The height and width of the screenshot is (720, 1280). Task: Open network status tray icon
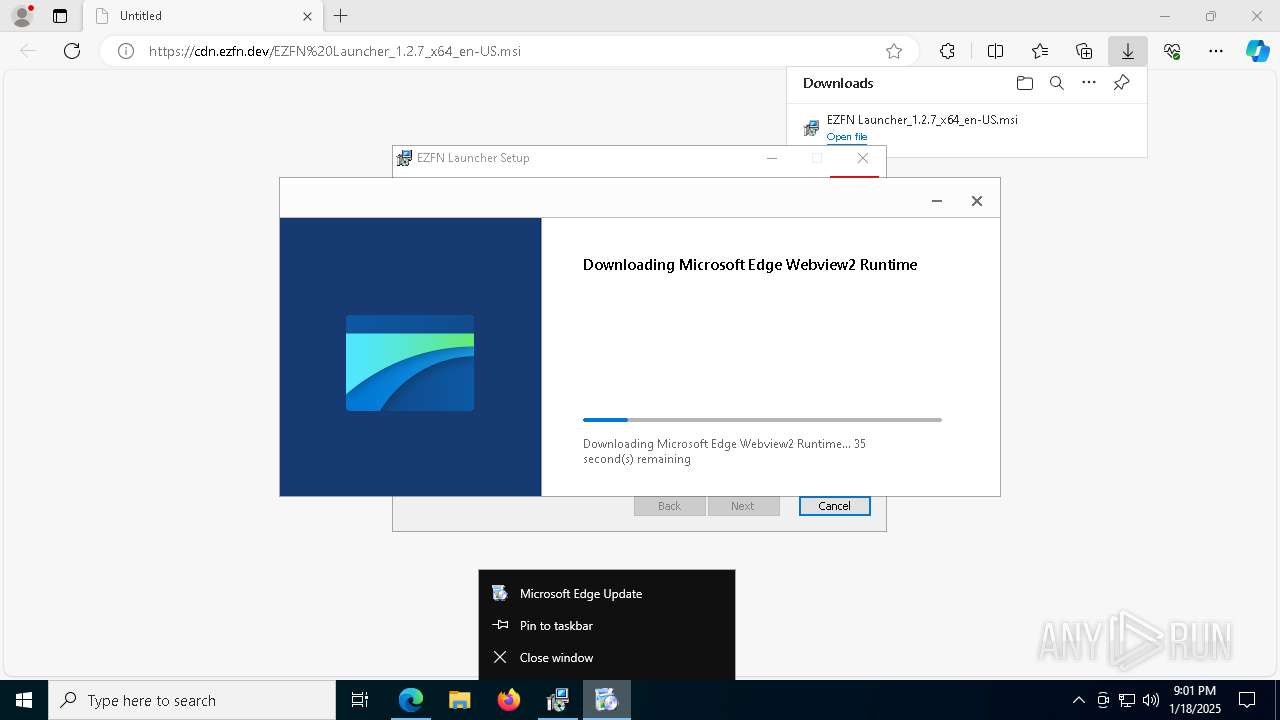pos(1127,700)
